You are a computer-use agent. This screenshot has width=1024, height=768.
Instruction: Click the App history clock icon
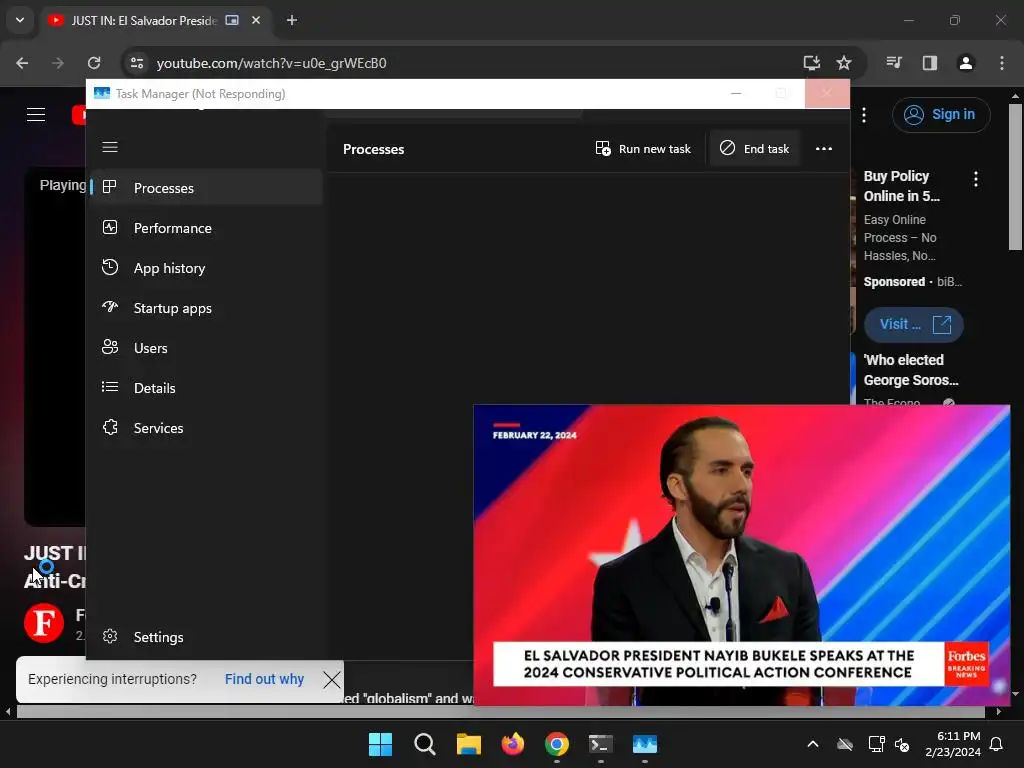(x=110, y=267)
